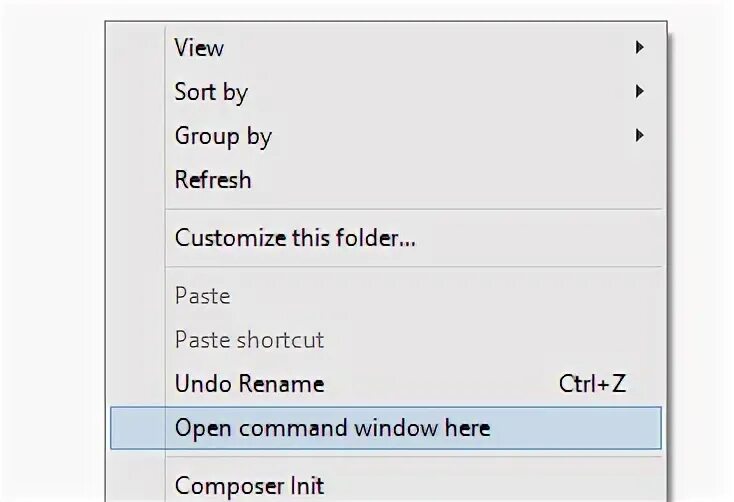734x502 pixels.
Task: Choose Refresh from the context menu
Action: (213, 180)
